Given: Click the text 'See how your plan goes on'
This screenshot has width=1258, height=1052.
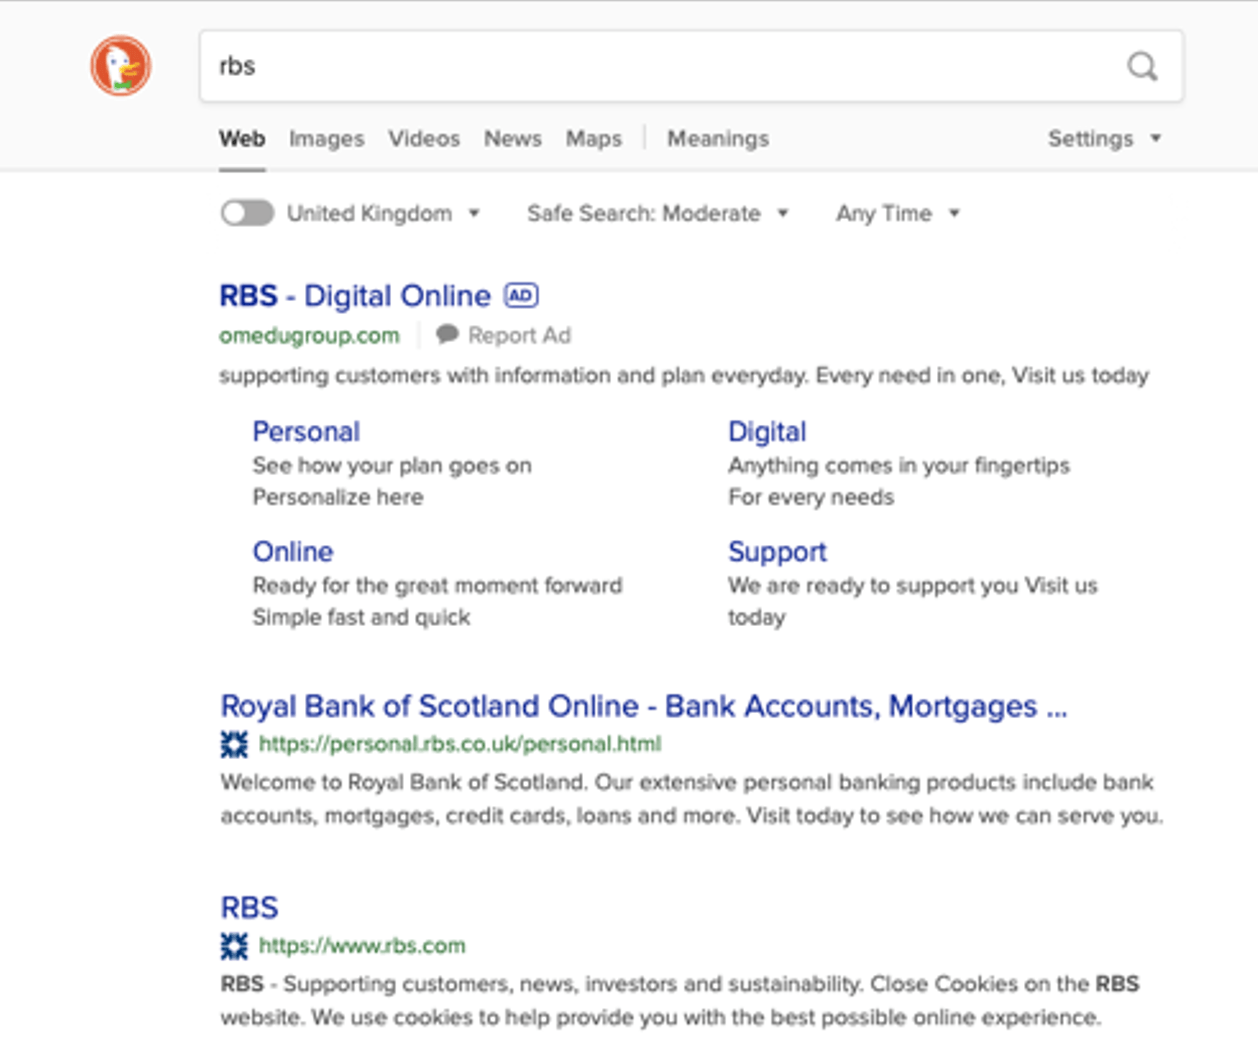Looking at the screenshot, I should tap(392, 466).
